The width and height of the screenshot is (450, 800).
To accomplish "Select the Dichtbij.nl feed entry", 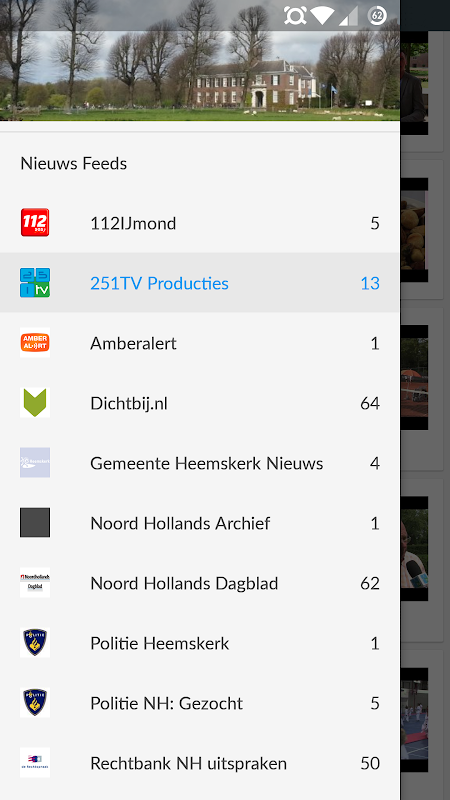I will [x=199, y=403].
